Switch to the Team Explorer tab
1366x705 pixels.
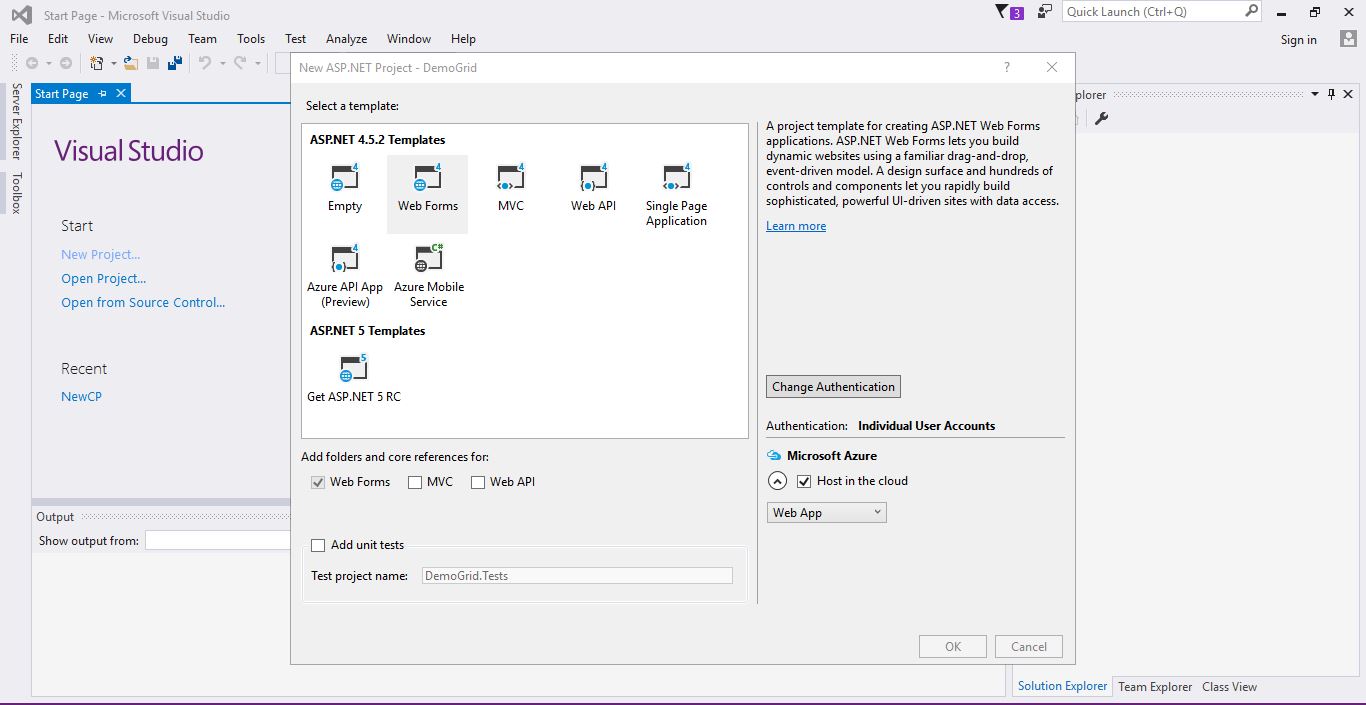(1155, 687)
